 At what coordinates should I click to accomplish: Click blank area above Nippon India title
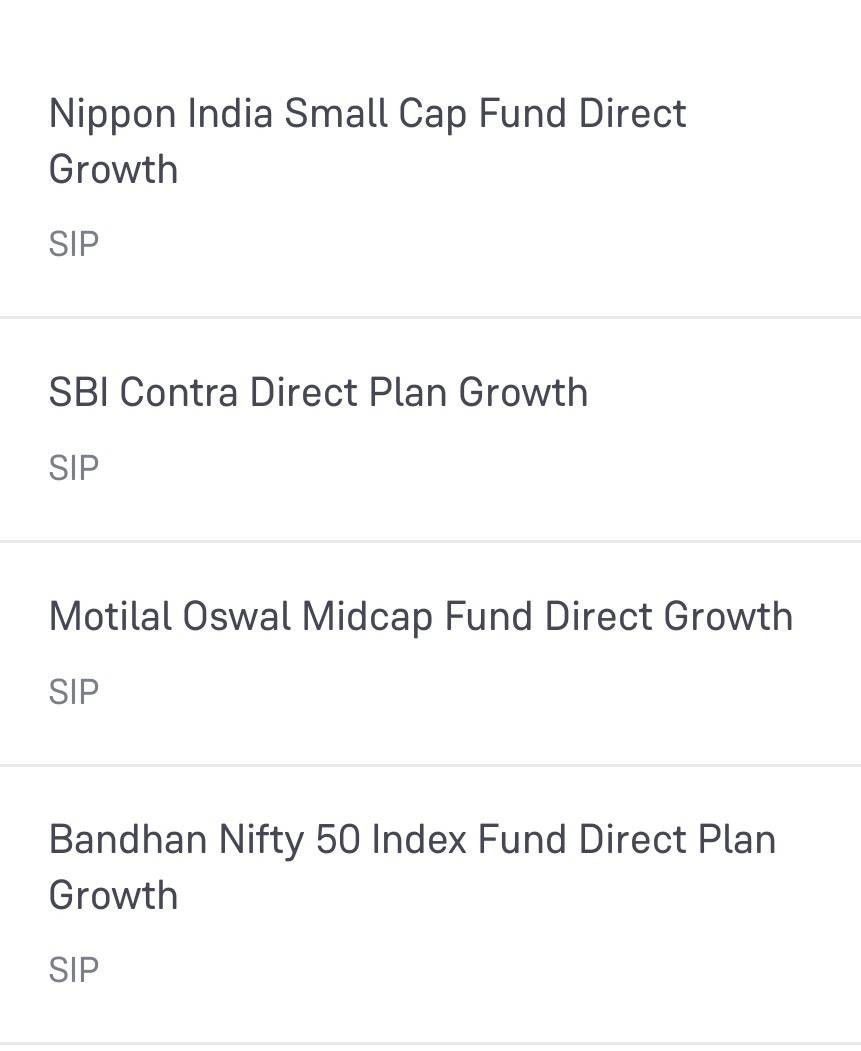coord(430,44)
